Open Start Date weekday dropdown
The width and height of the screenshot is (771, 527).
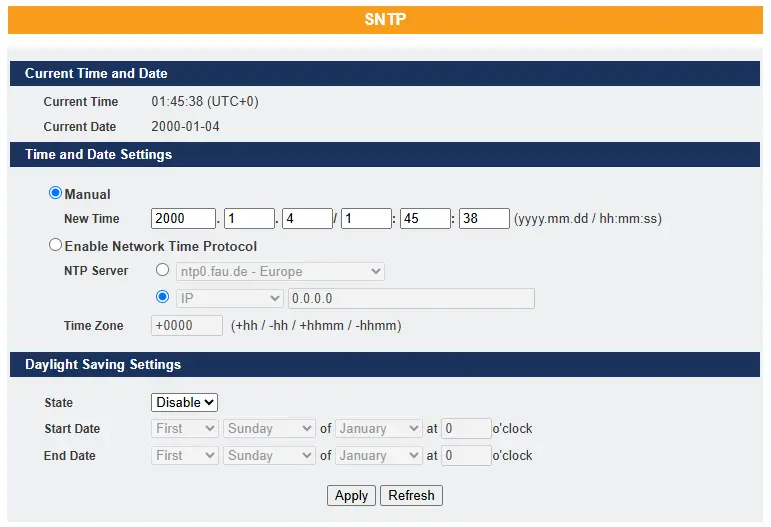269,429
